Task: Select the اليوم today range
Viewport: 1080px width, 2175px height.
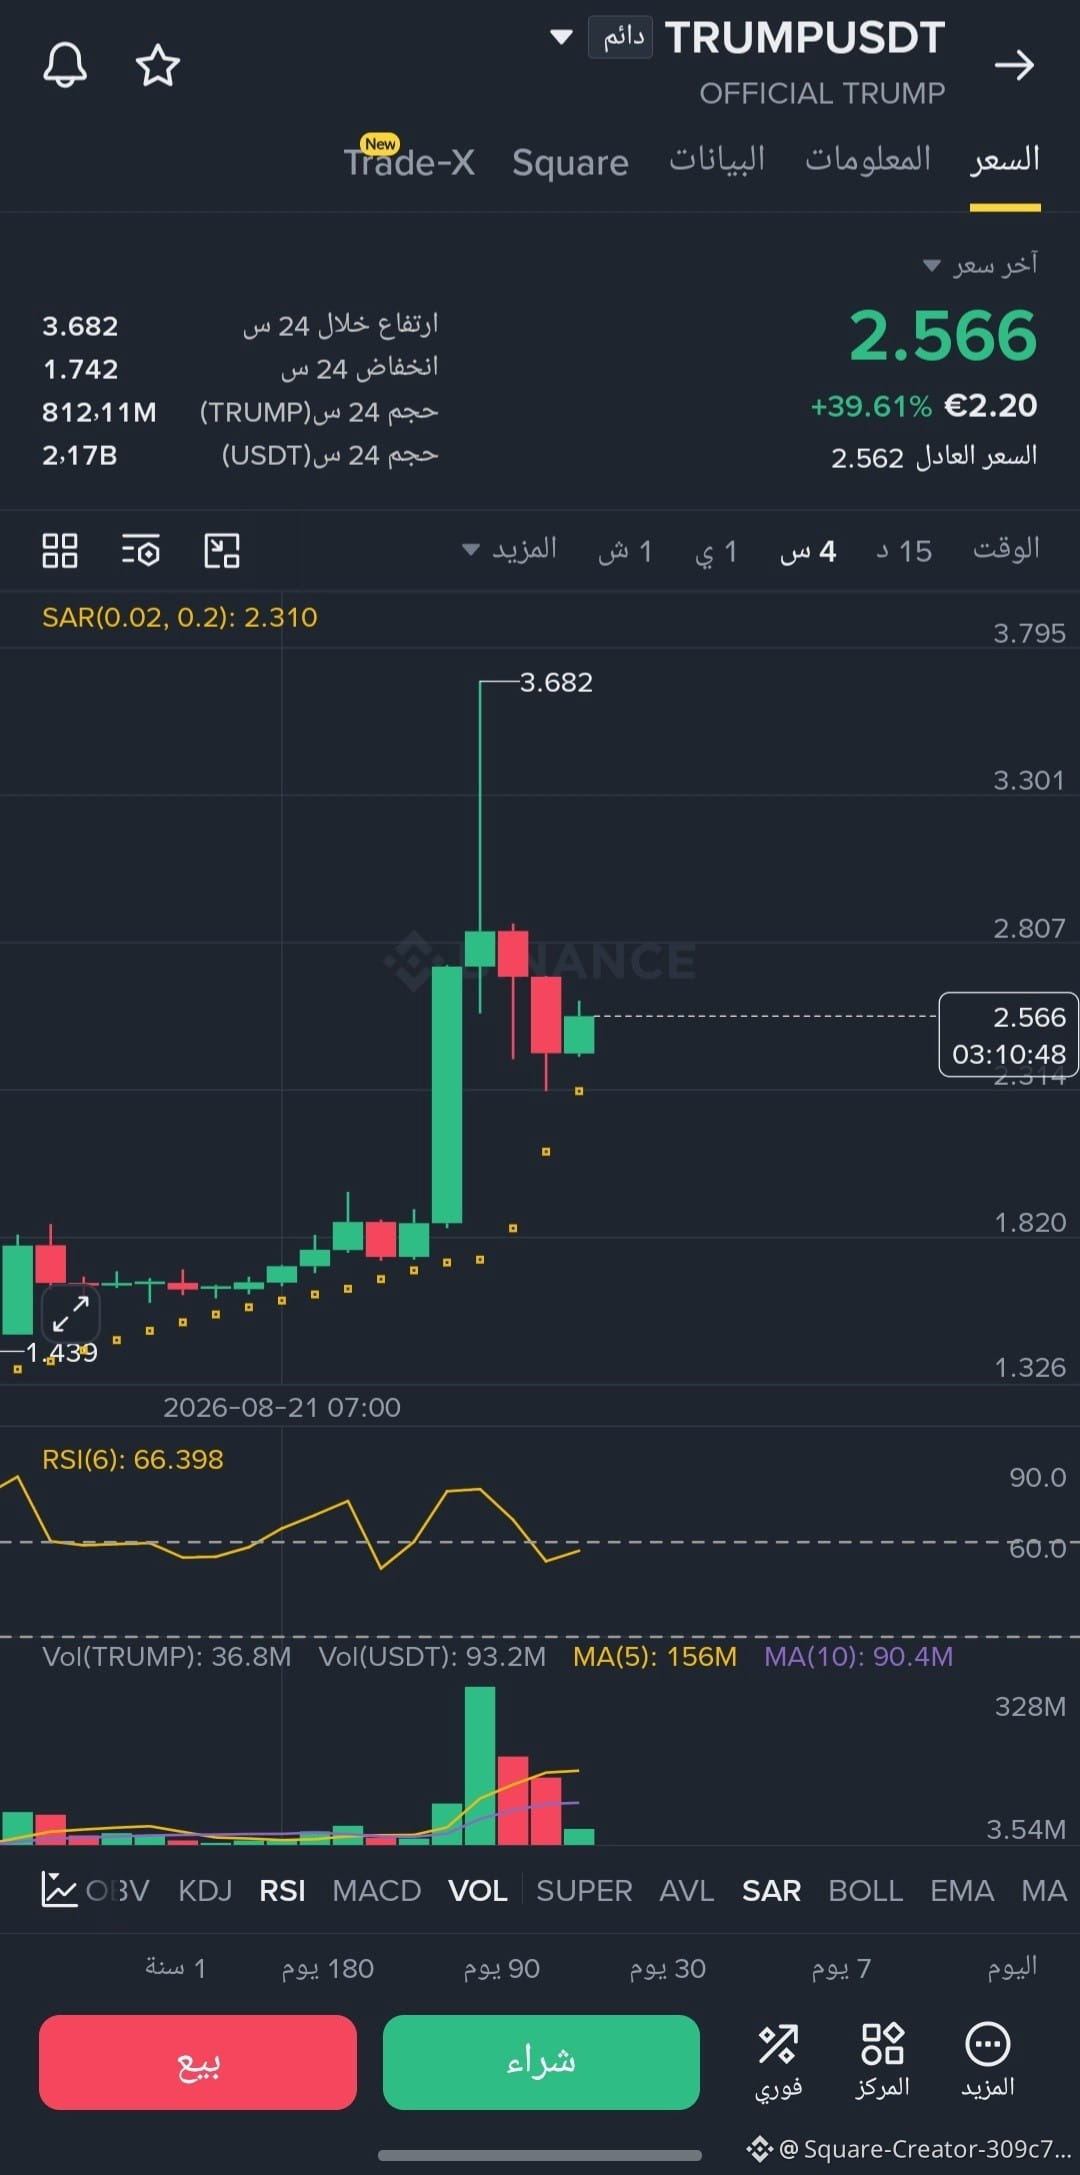Action: pos(1012,1968)
